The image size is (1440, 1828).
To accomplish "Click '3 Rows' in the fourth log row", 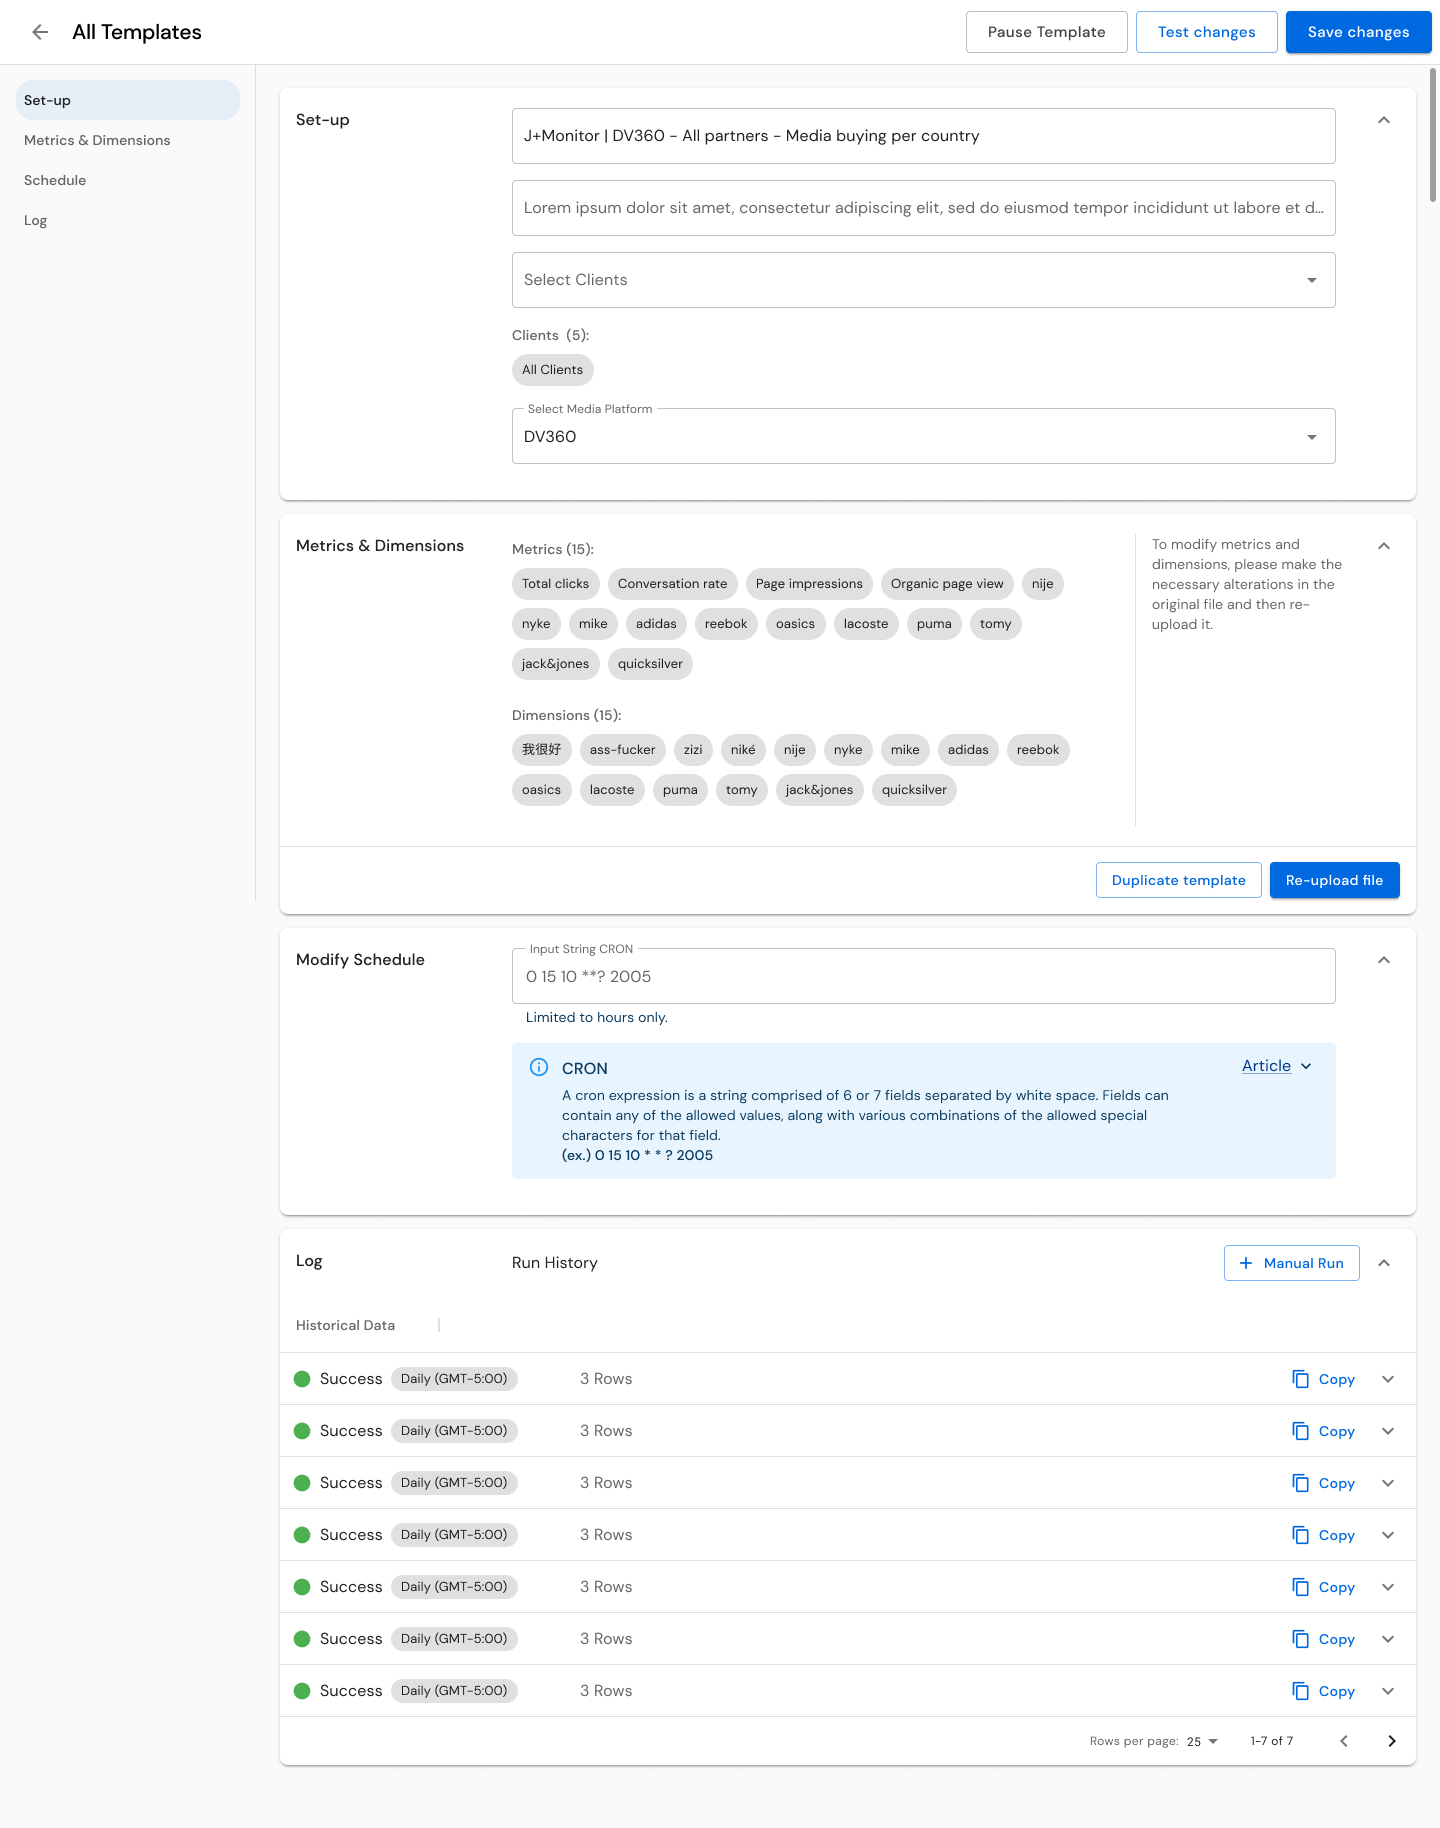I will click(x=606, y=1535).
